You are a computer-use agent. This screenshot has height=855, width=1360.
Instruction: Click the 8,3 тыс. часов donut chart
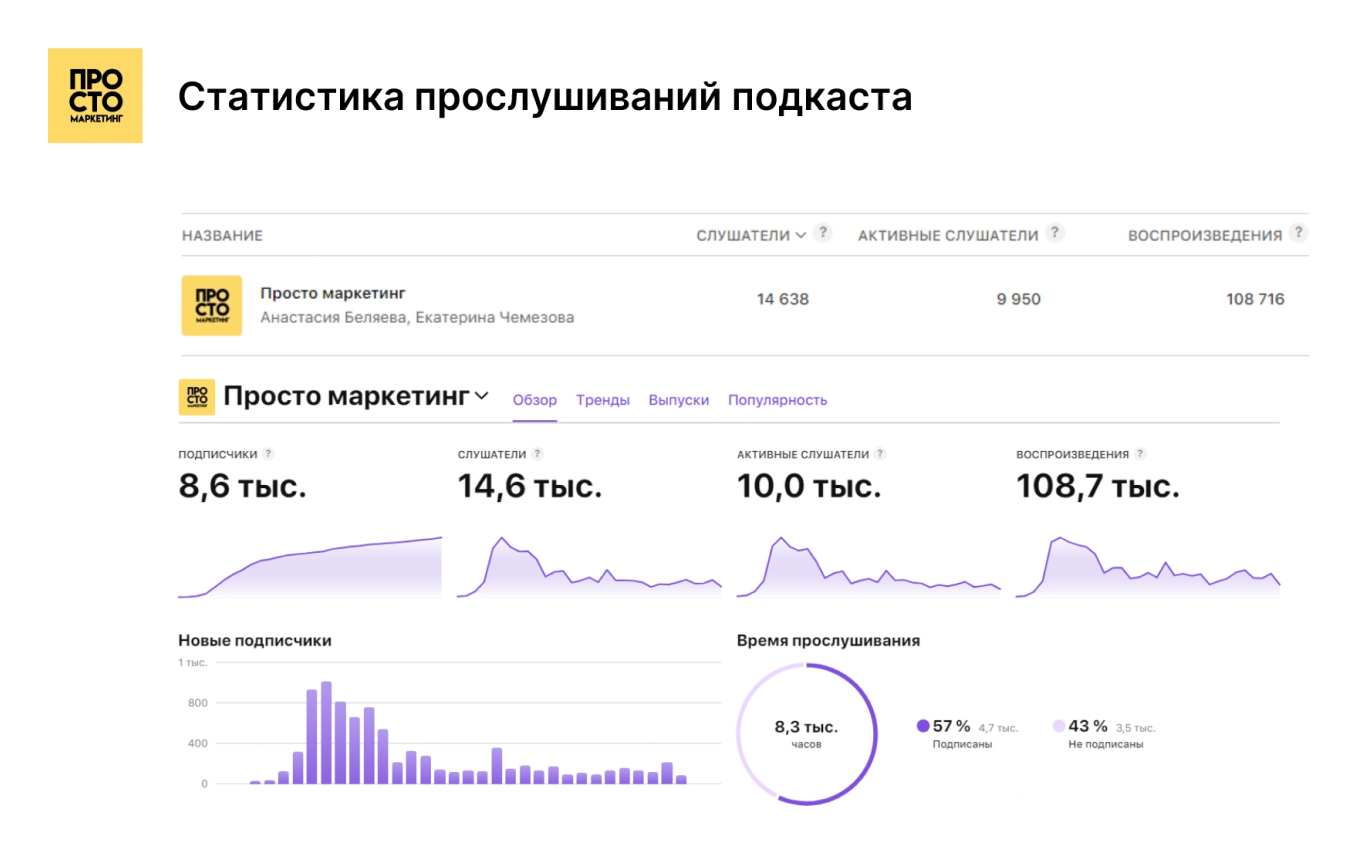(x=806, y=734)
